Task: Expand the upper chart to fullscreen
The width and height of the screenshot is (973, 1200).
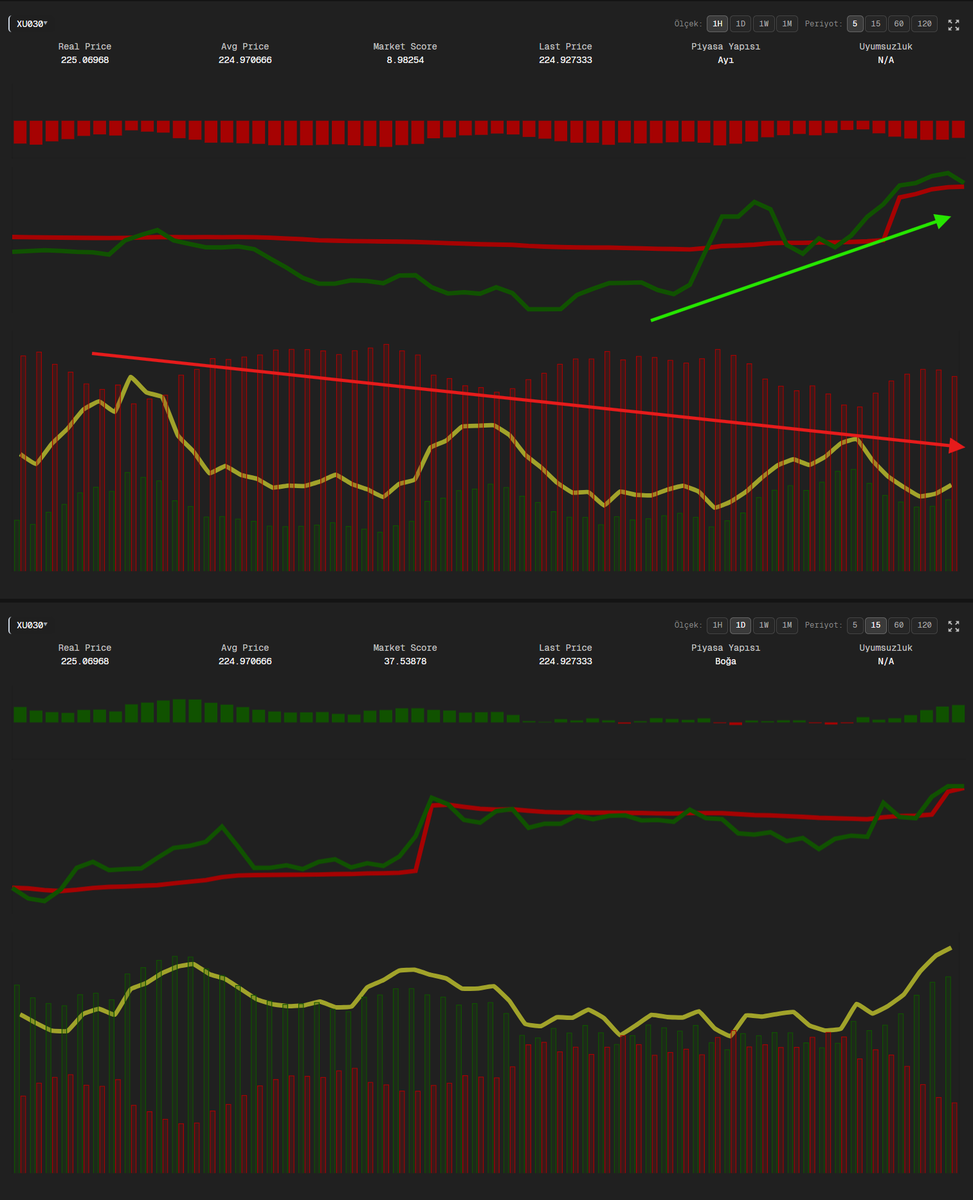Action: pyautogui.click(x=954, y=23)
